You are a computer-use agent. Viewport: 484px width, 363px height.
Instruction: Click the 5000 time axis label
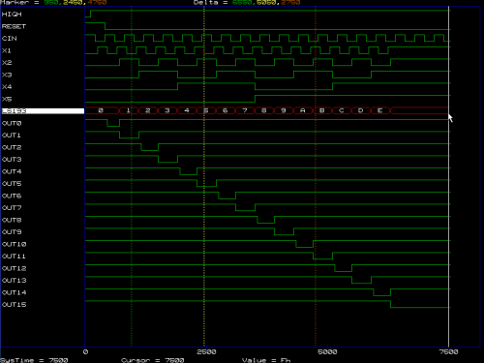(x=327, y=352)
